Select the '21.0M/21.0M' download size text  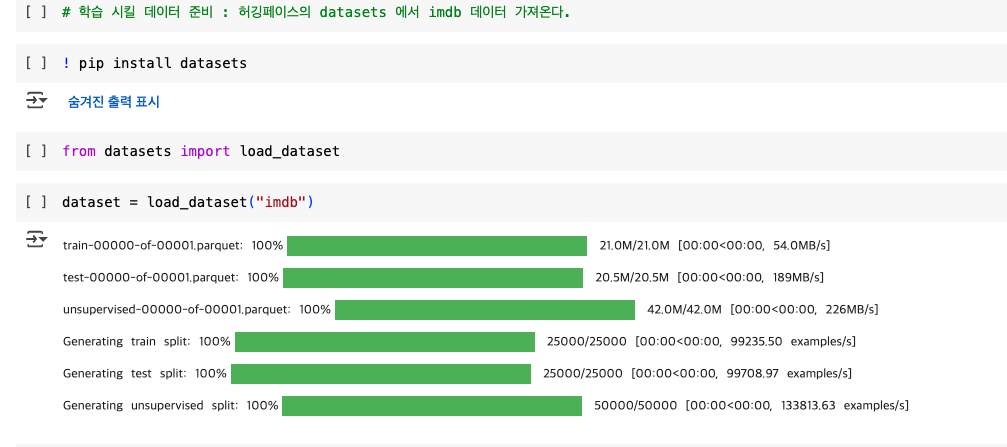pyautogui.click(x=635, y=245)
